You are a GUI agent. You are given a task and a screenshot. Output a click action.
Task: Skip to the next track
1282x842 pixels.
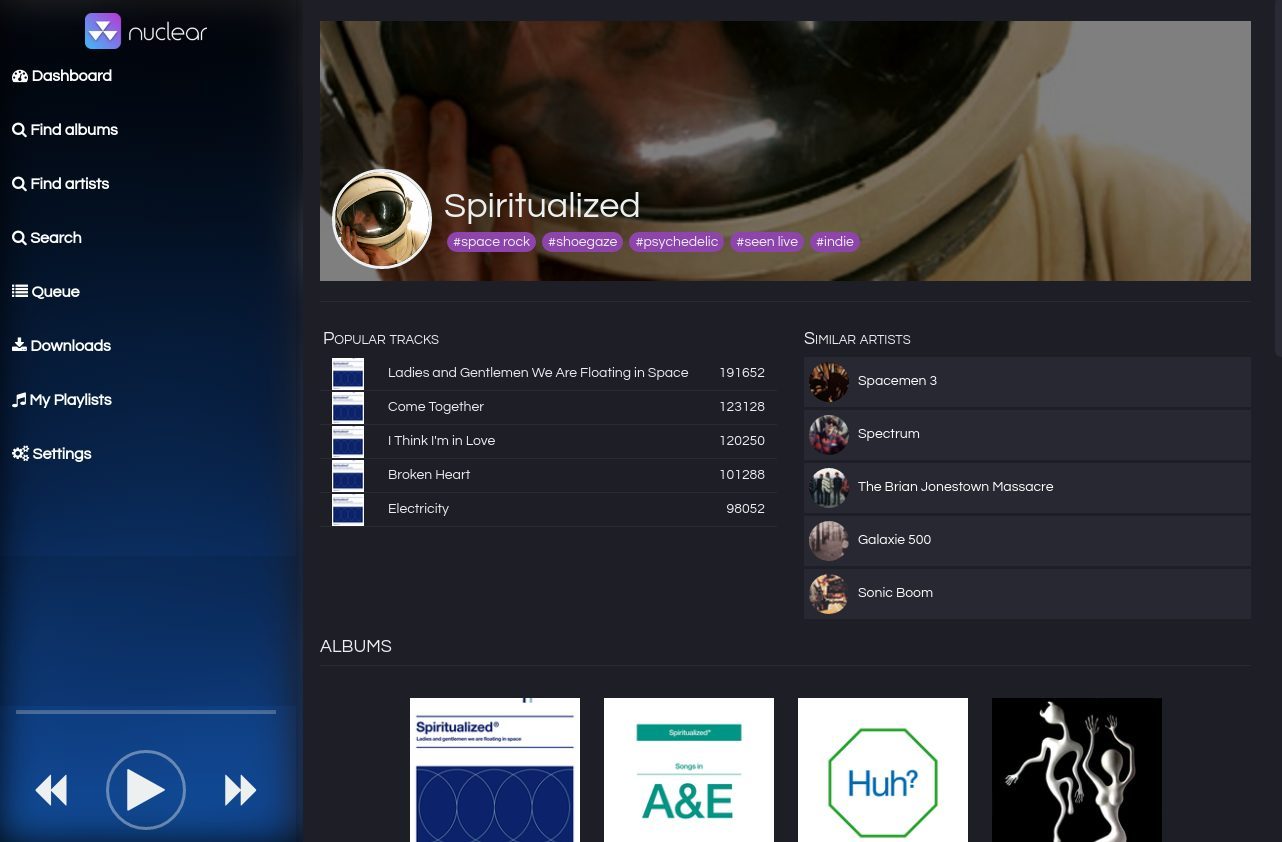point(240,790)
